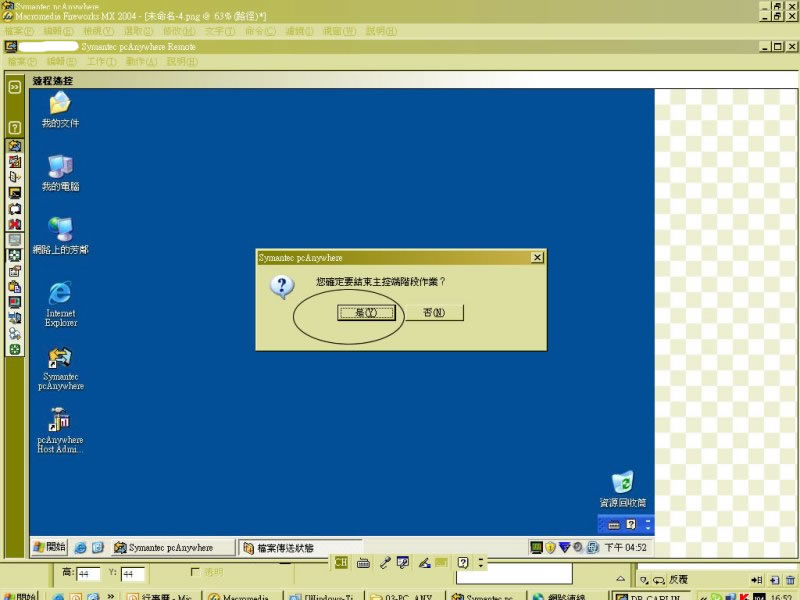Screen dimensions: 800x600
Task: Click the 是(Y) button in the dialog
Action: pos(358,313)
